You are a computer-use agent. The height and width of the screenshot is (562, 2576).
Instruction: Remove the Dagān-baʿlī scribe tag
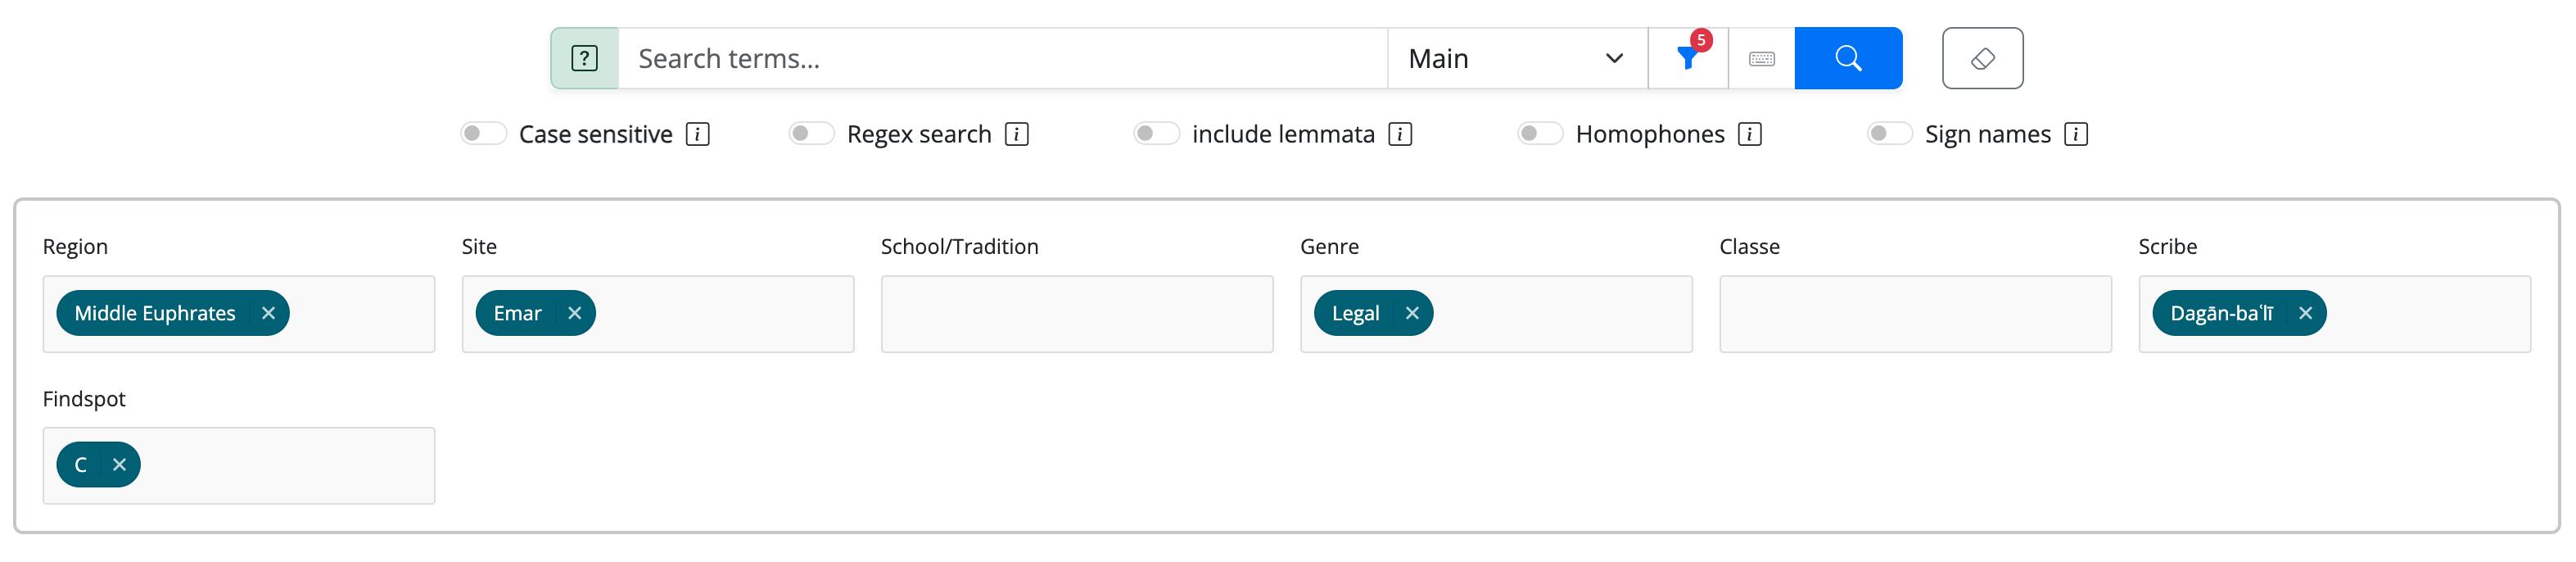point(2305,313)
